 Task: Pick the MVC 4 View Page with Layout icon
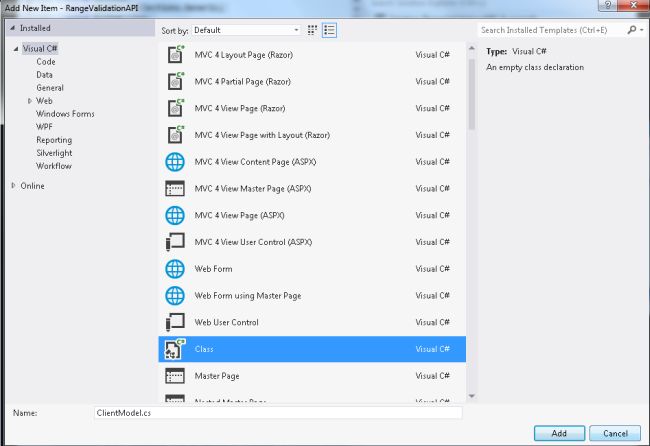(x=175, y=135)
